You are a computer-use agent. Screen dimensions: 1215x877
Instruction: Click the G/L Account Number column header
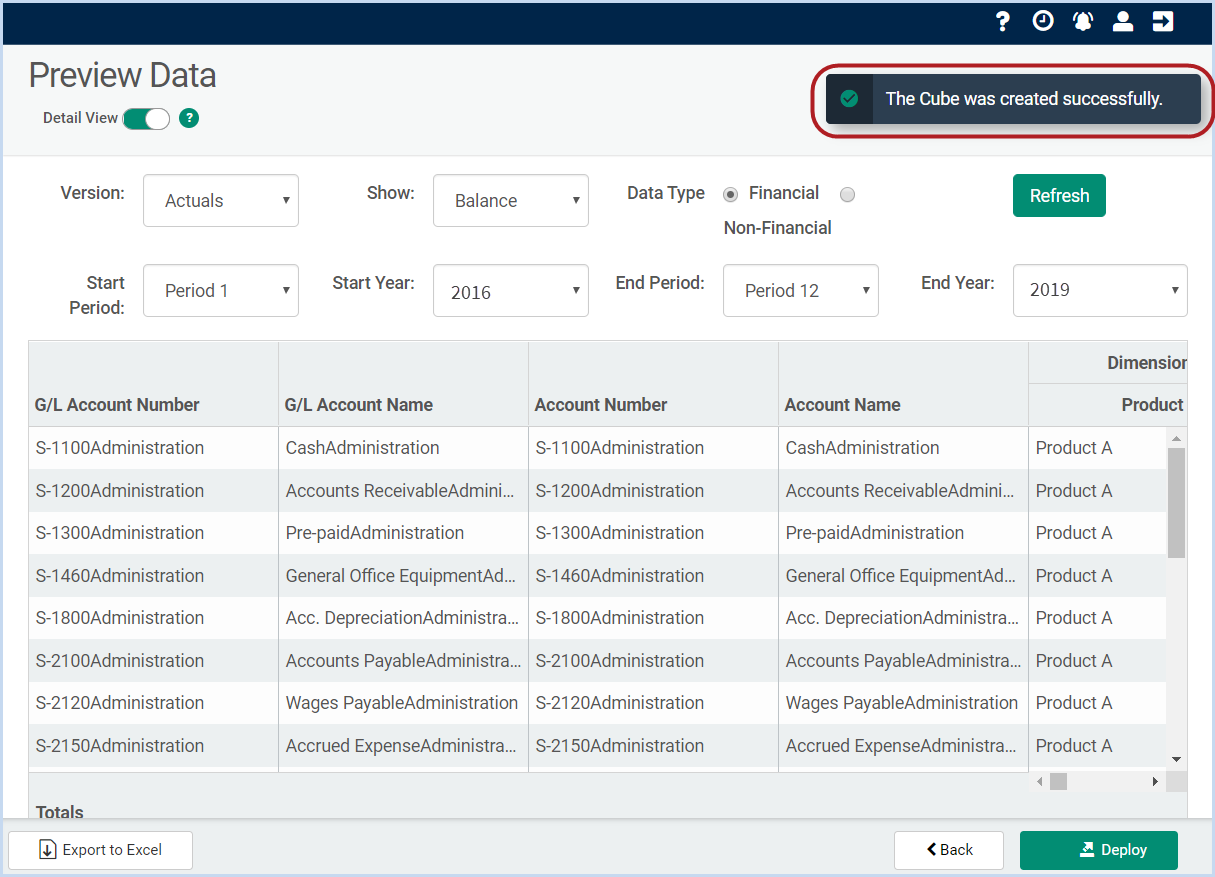coord(153,384)
